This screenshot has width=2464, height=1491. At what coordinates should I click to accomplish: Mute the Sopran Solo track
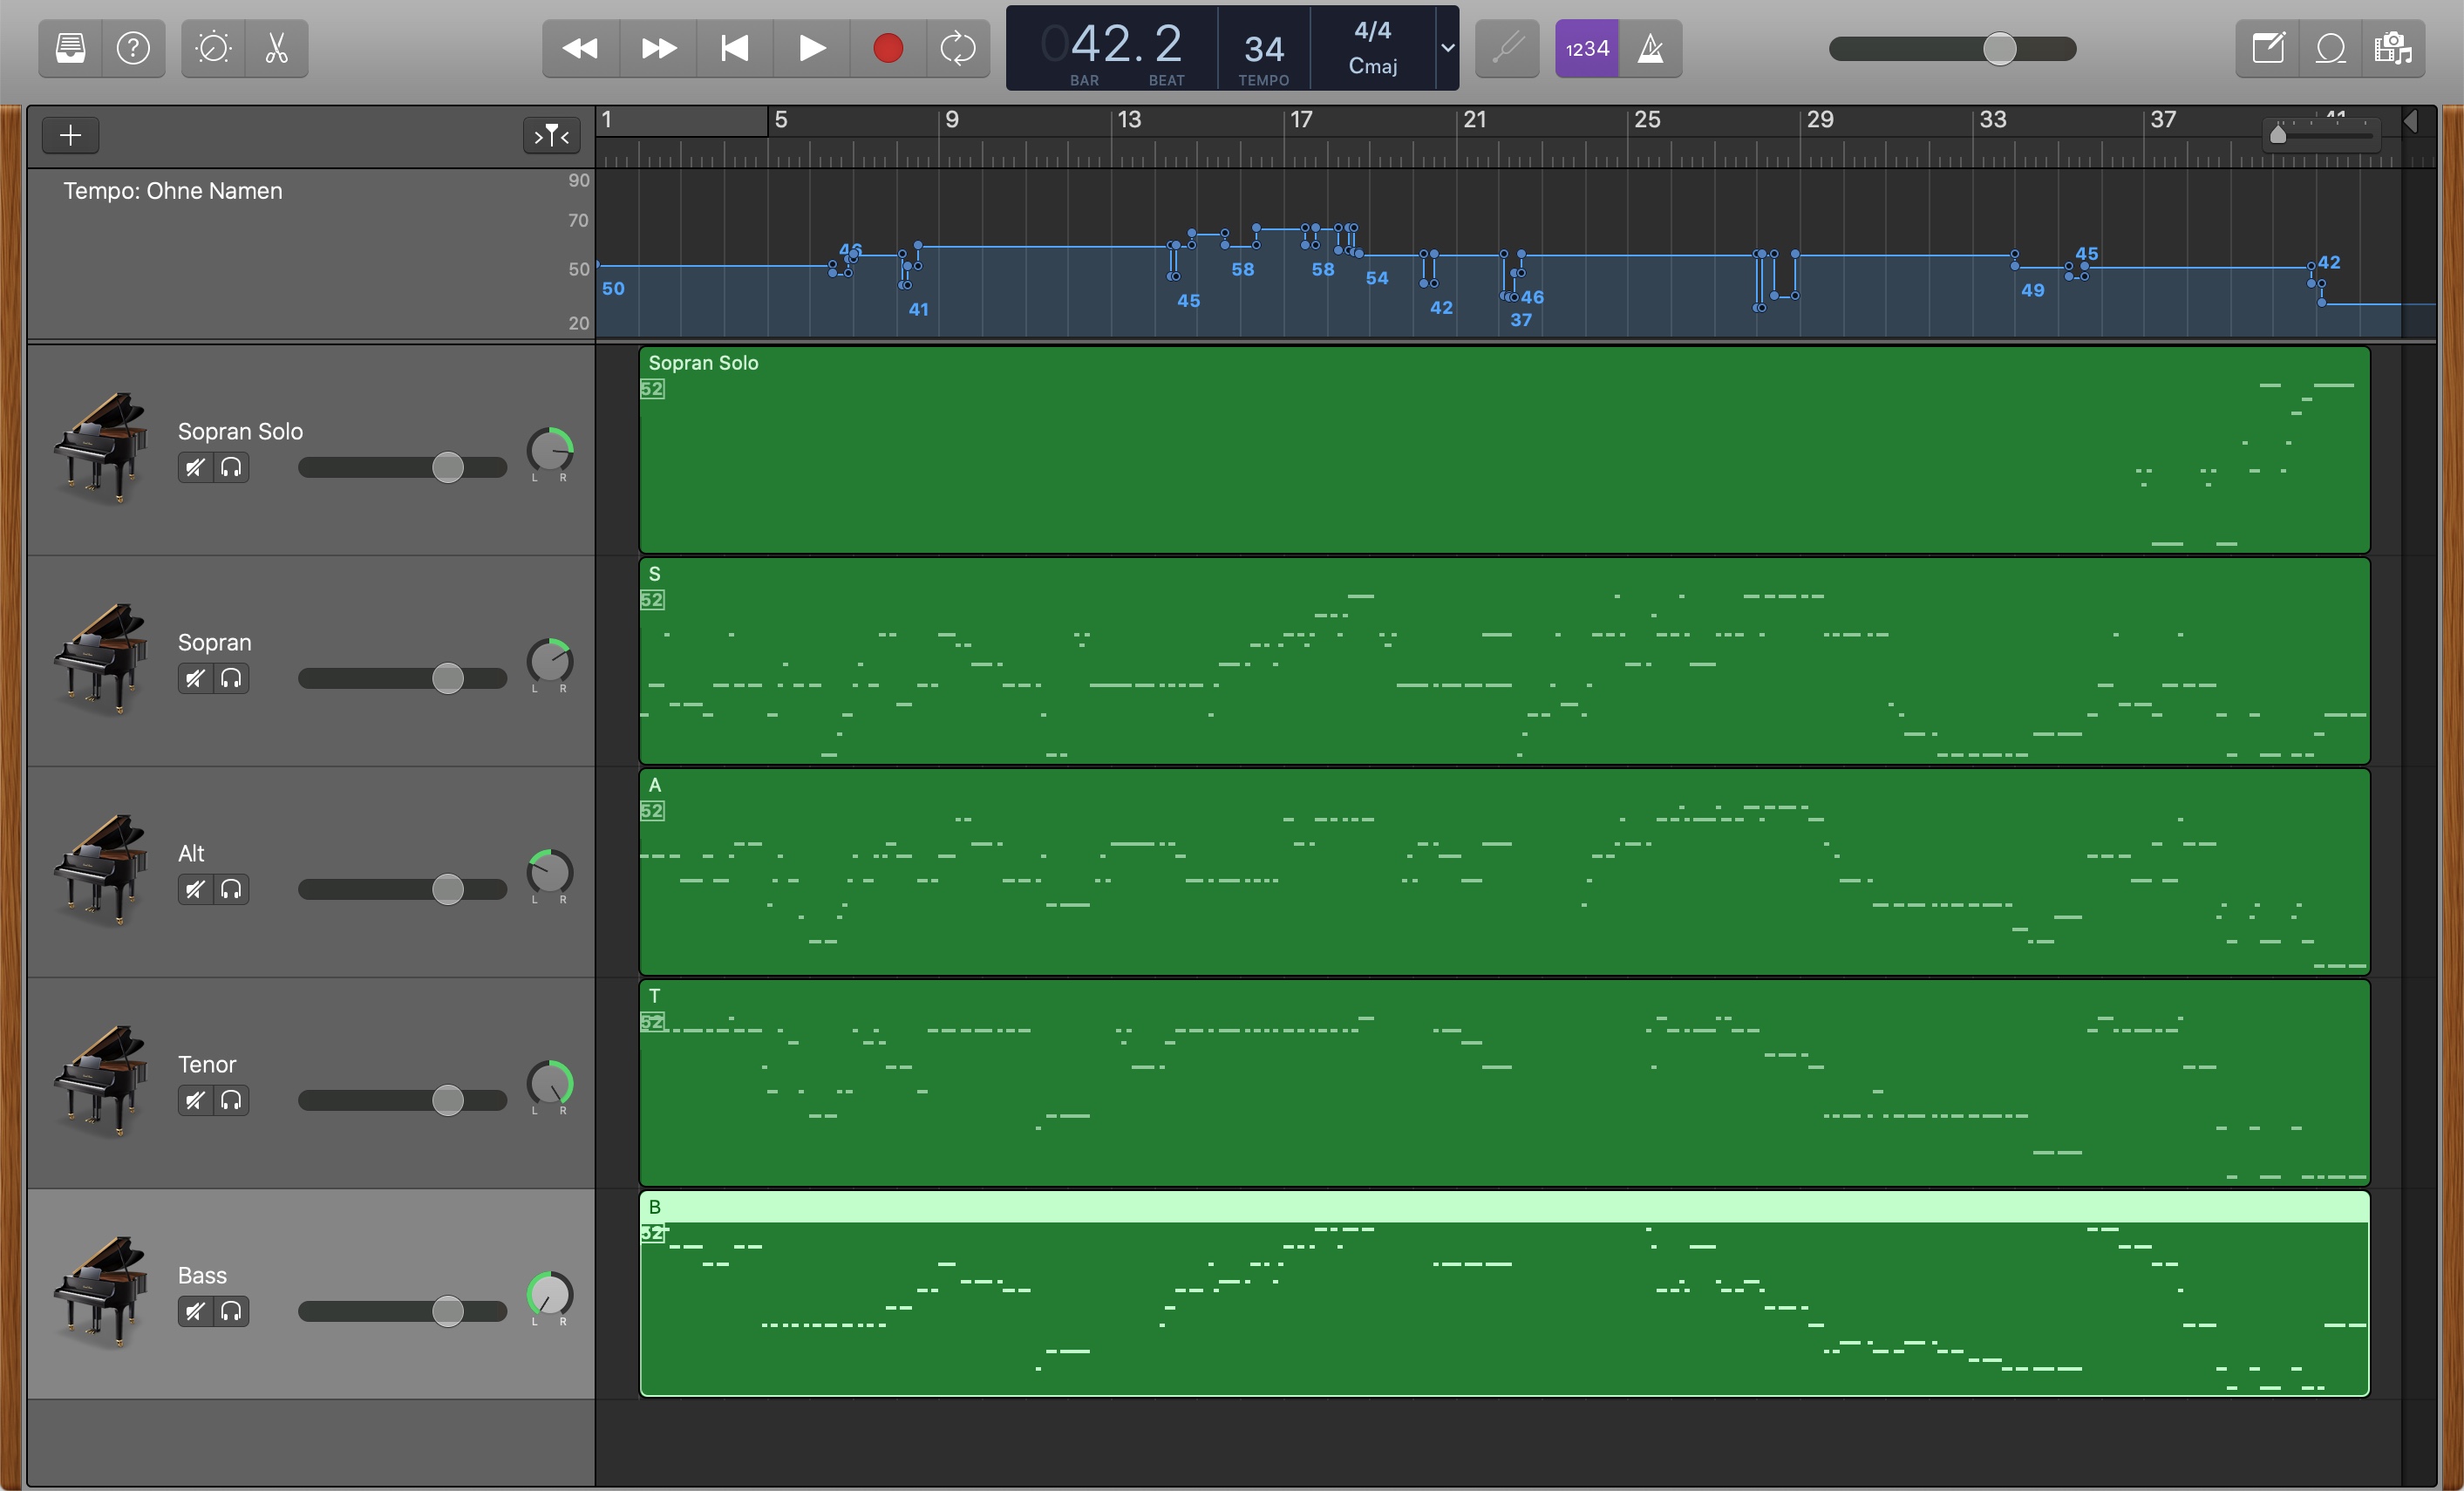tap(195, 467)
